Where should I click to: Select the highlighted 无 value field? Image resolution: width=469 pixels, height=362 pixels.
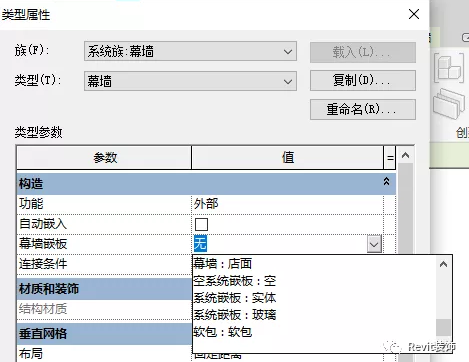coord(200,244)
